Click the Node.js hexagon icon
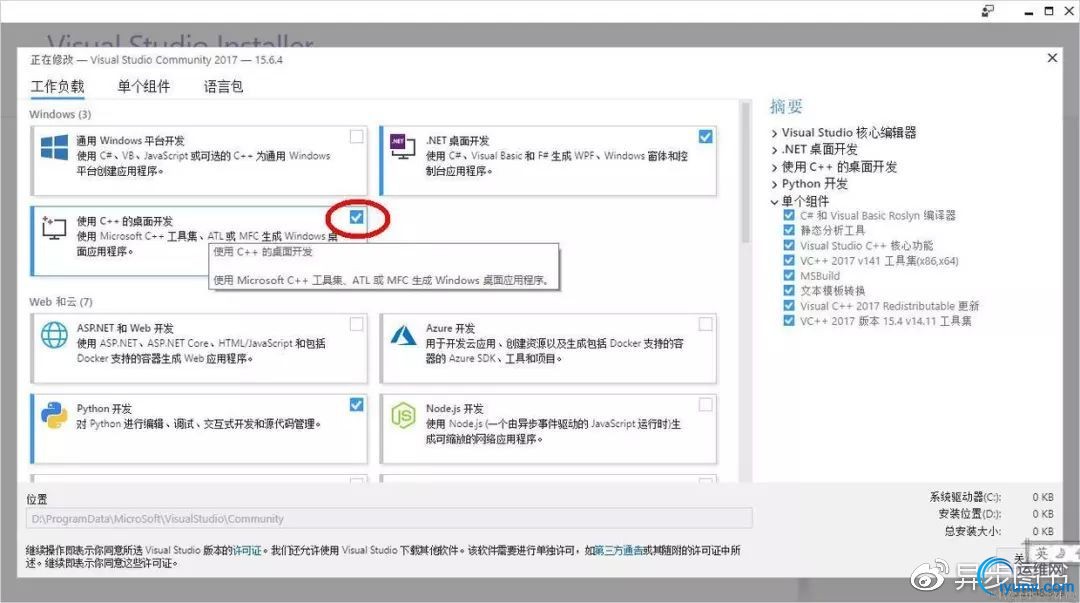Image resolution: width=1080 pixels, height=603 pixels. 404,416
